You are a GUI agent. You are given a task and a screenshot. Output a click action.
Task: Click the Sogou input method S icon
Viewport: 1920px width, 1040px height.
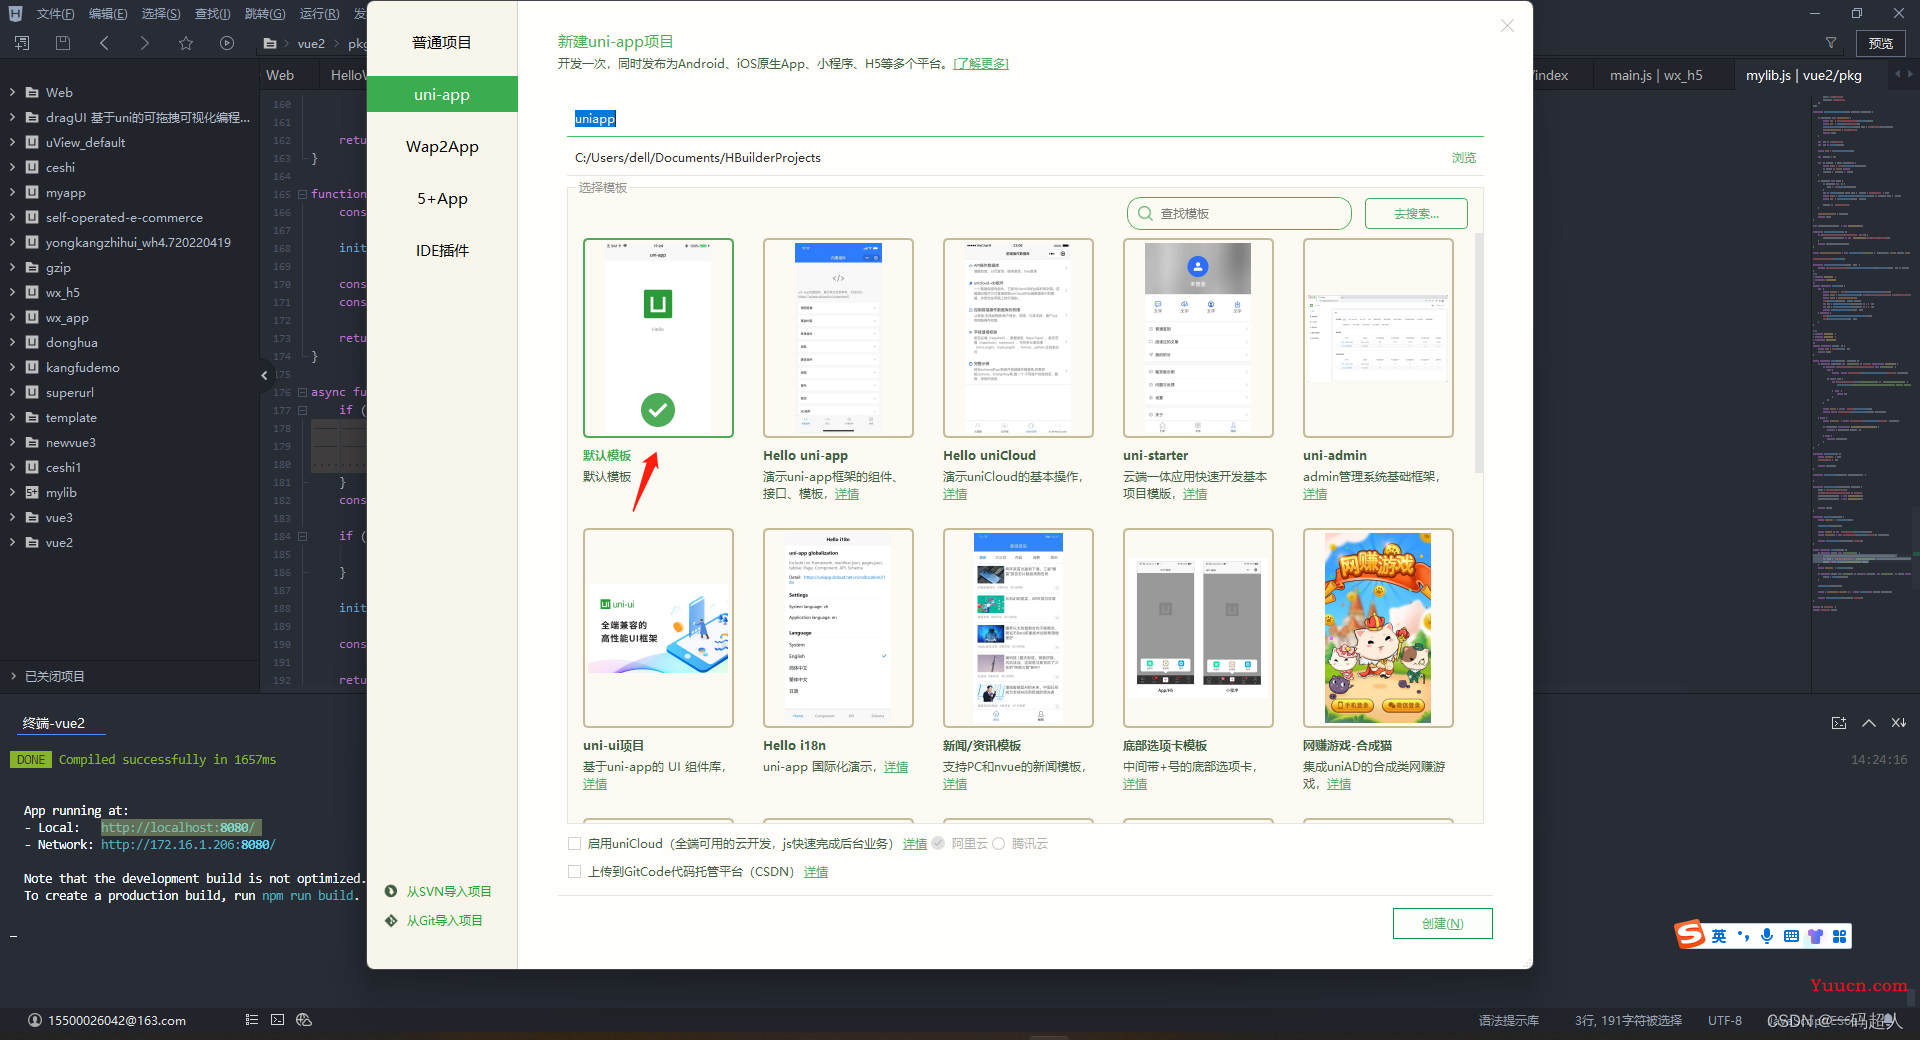(1690, 935)
